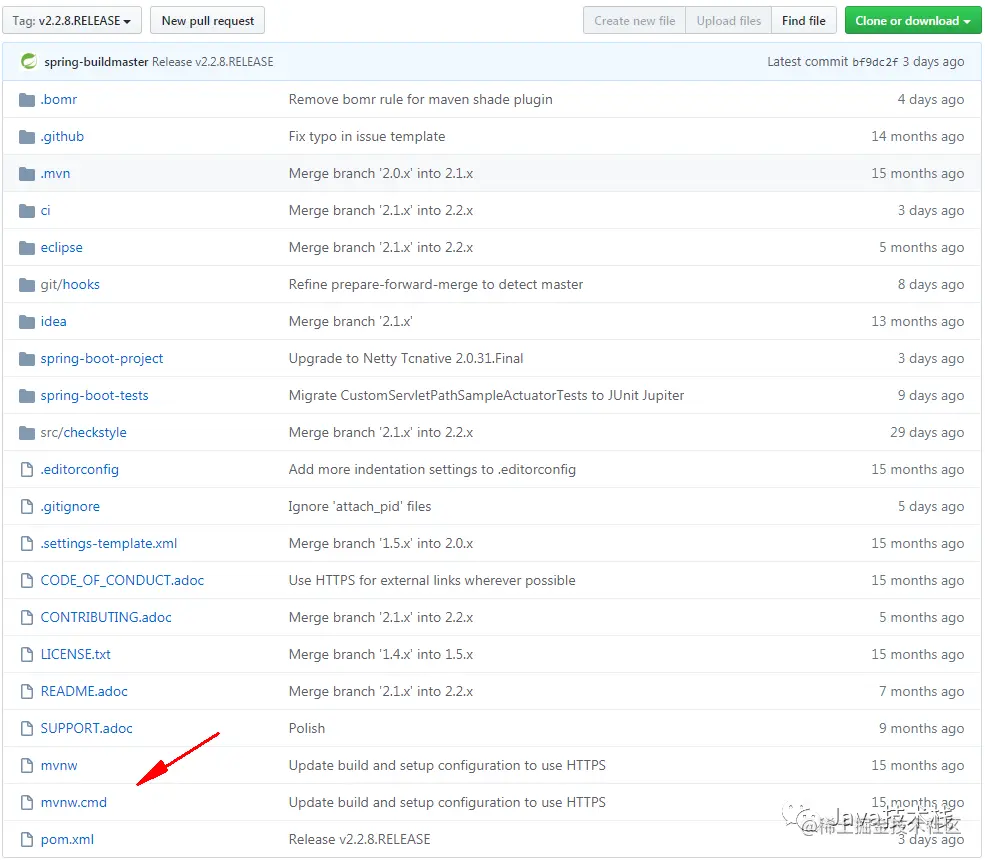Open the ci folder
985x860 pixels.
45,211
